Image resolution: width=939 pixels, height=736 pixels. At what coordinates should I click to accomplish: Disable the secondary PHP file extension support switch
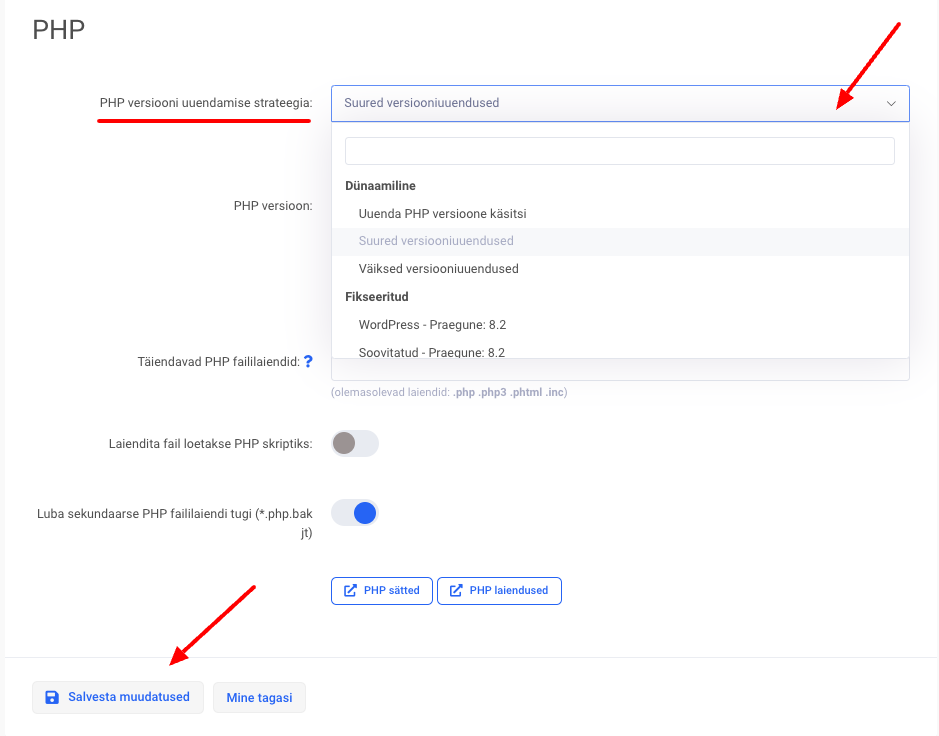pyautogui.click(x=355, y=513)
